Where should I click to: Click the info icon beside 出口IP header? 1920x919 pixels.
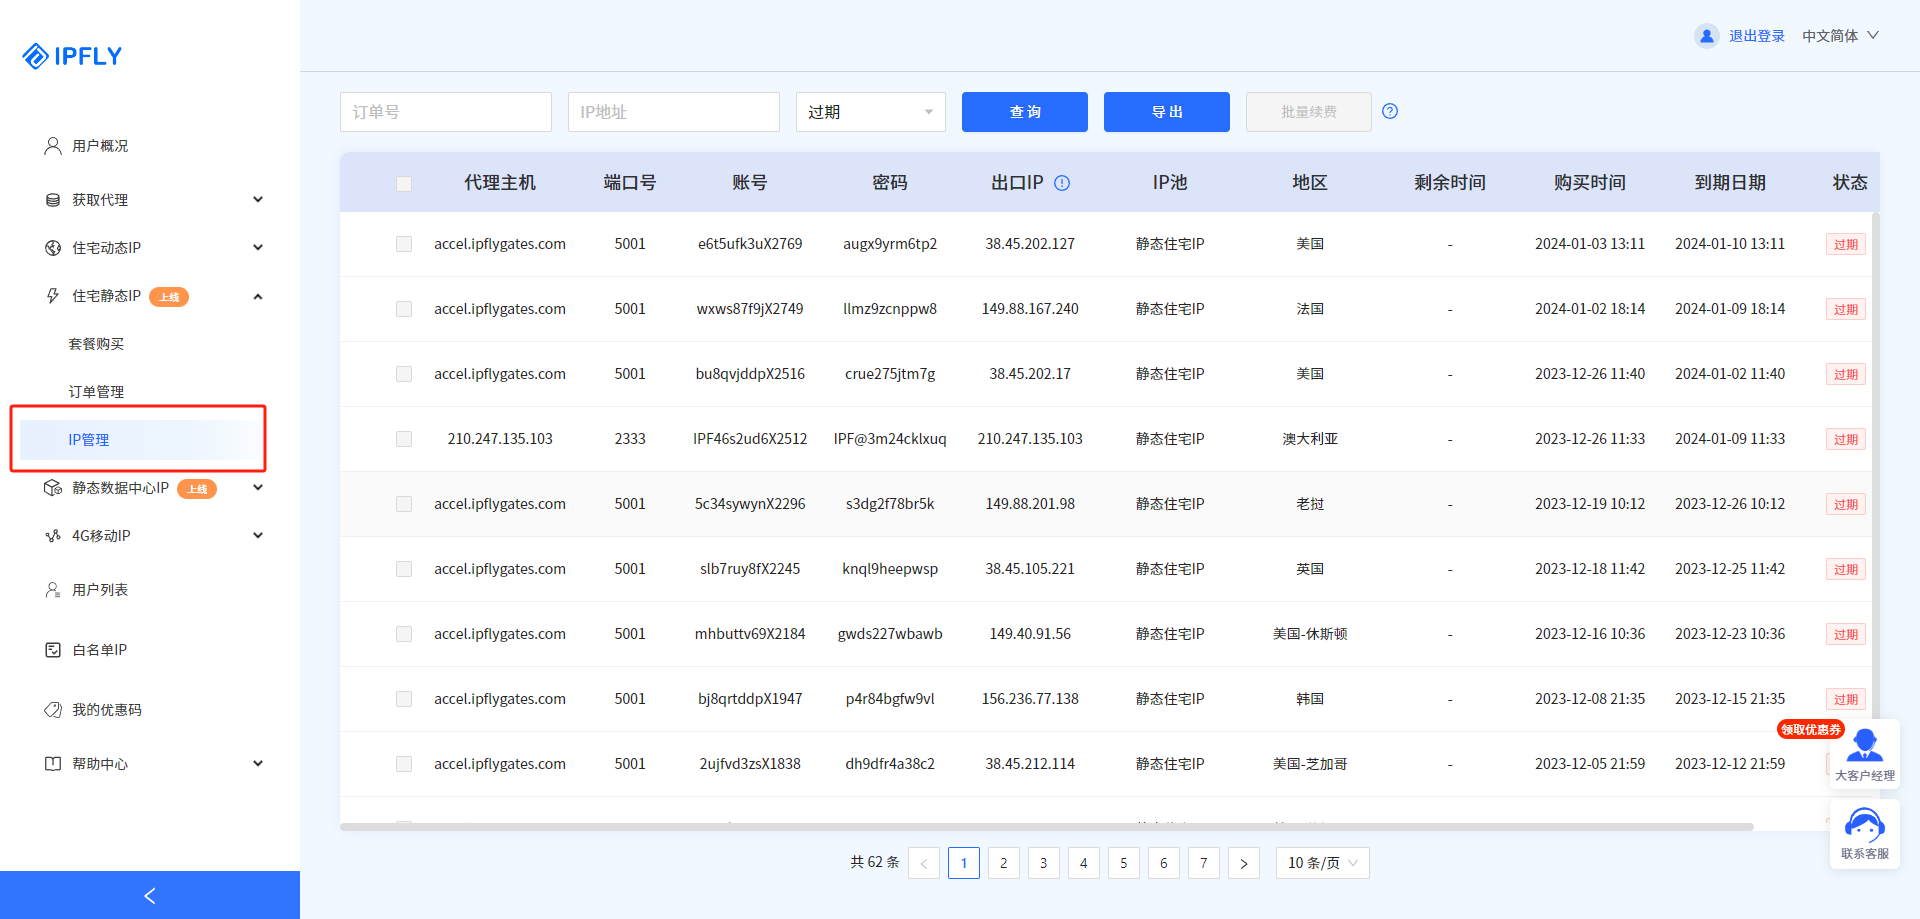1062,183
